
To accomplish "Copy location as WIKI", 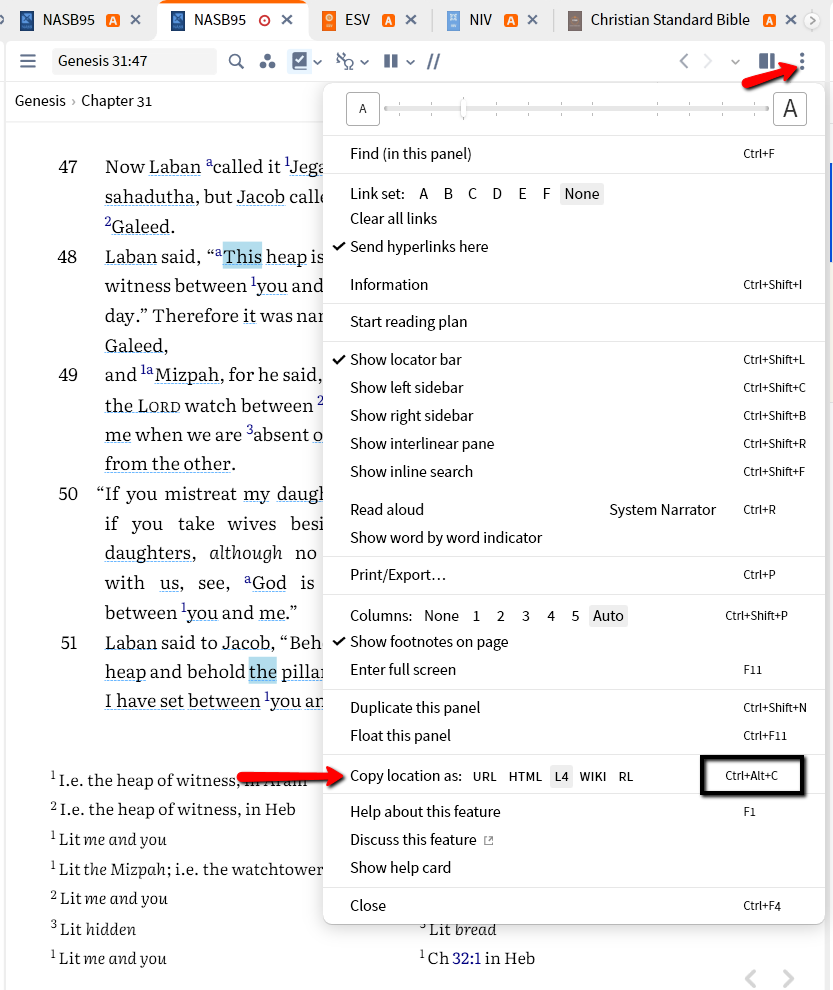I will click(592, 777).
